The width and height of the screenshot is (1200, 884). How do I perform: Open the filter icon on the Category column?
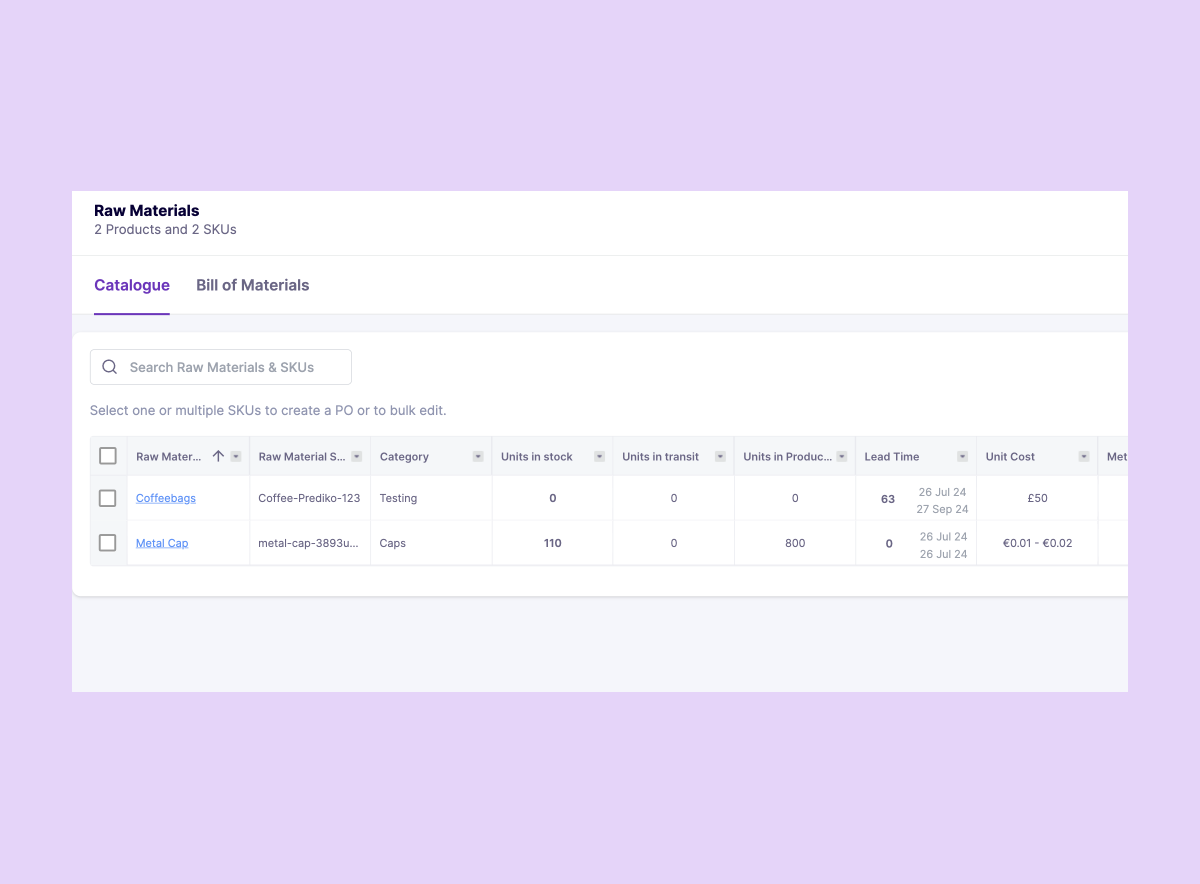[477, 456]
